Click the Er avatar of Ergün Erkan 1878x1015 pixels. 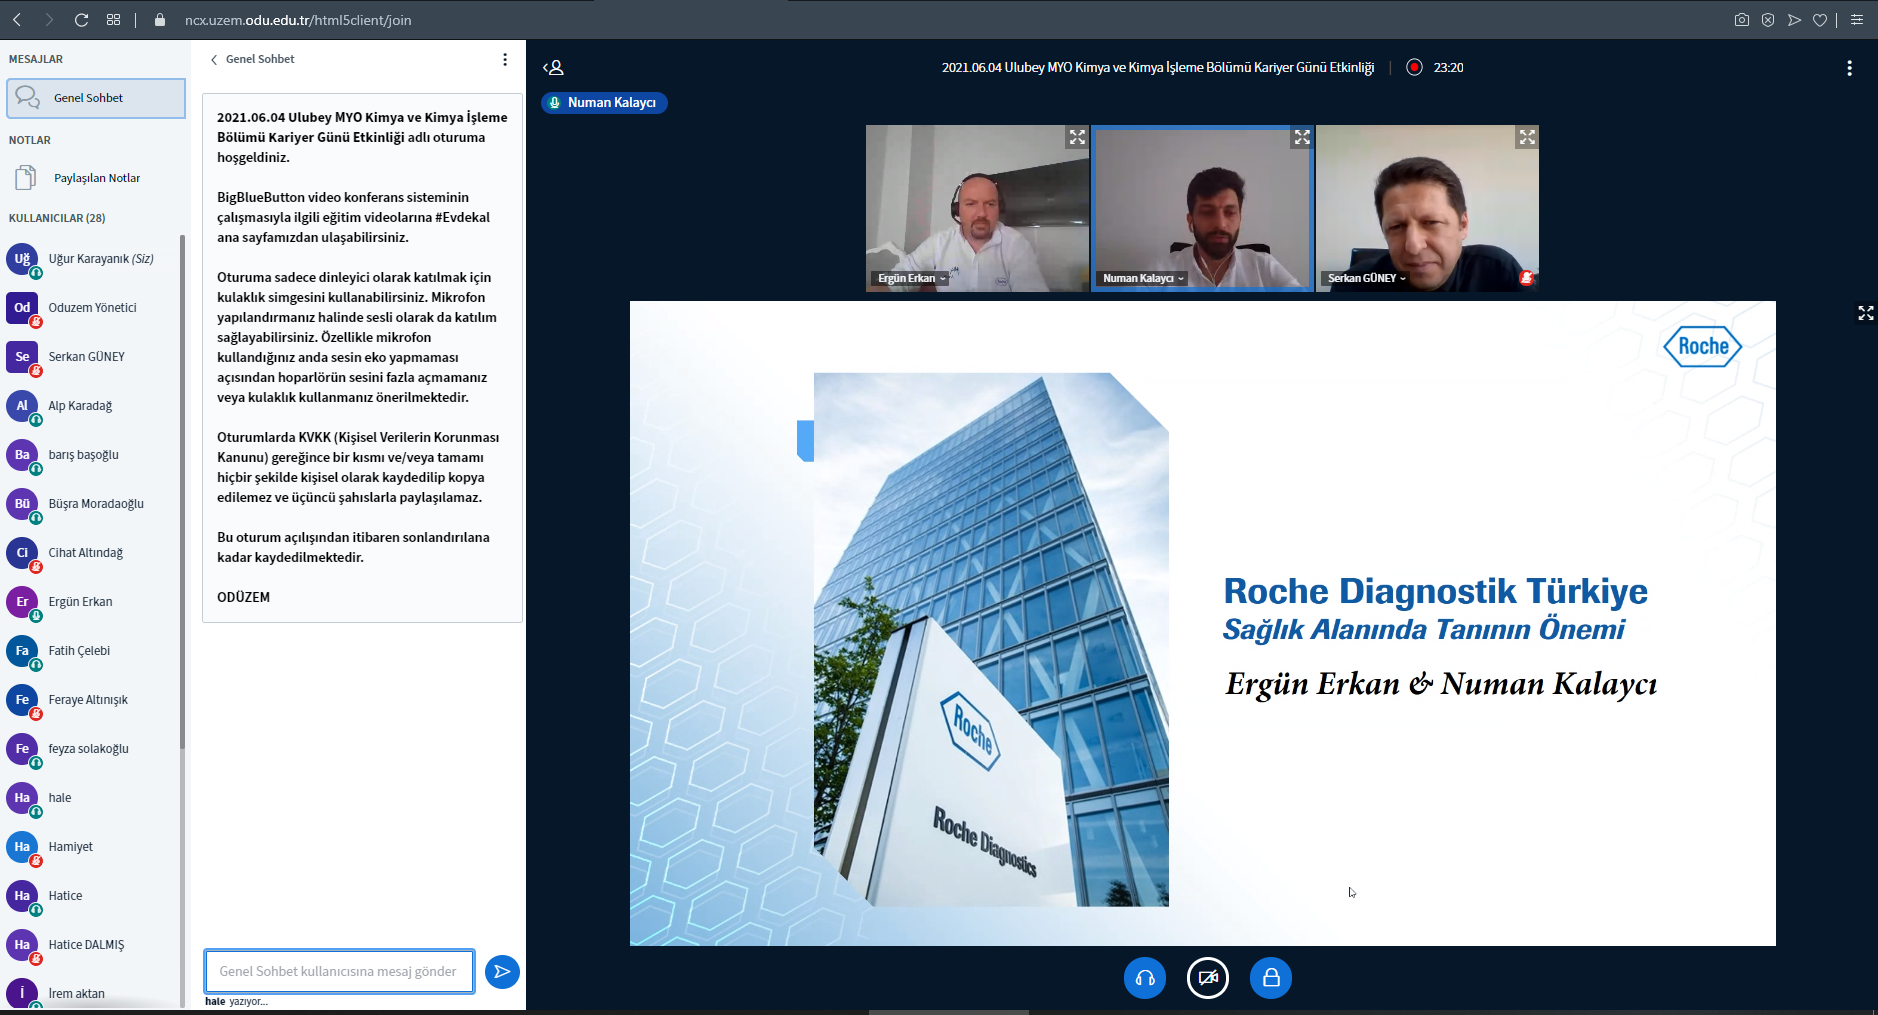tap(22, 602)
